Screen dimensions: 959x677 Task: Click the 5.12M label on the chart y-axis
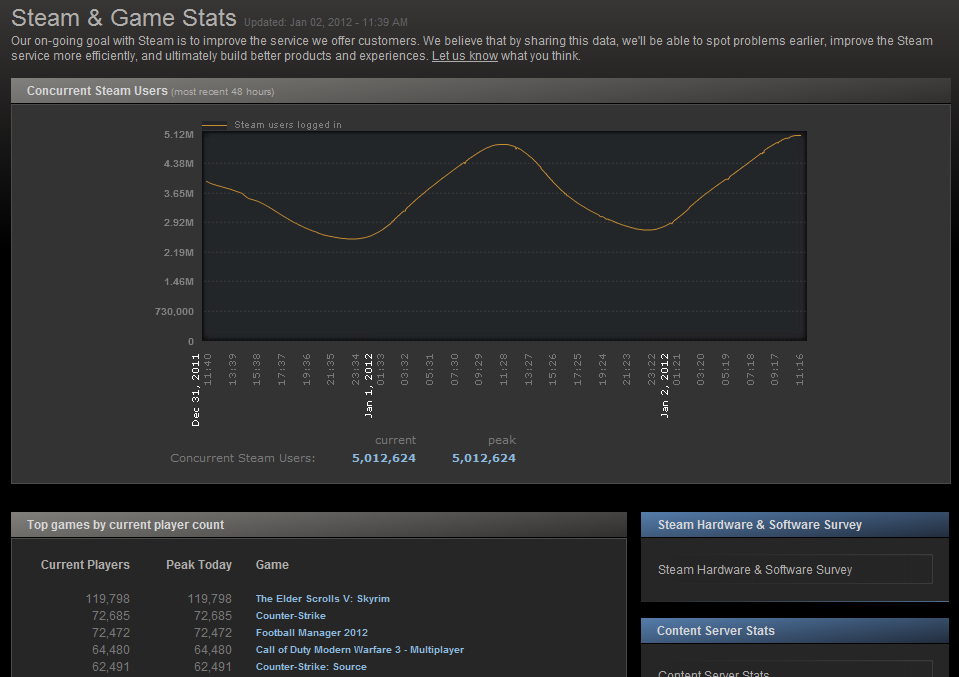tap(179, 134)
